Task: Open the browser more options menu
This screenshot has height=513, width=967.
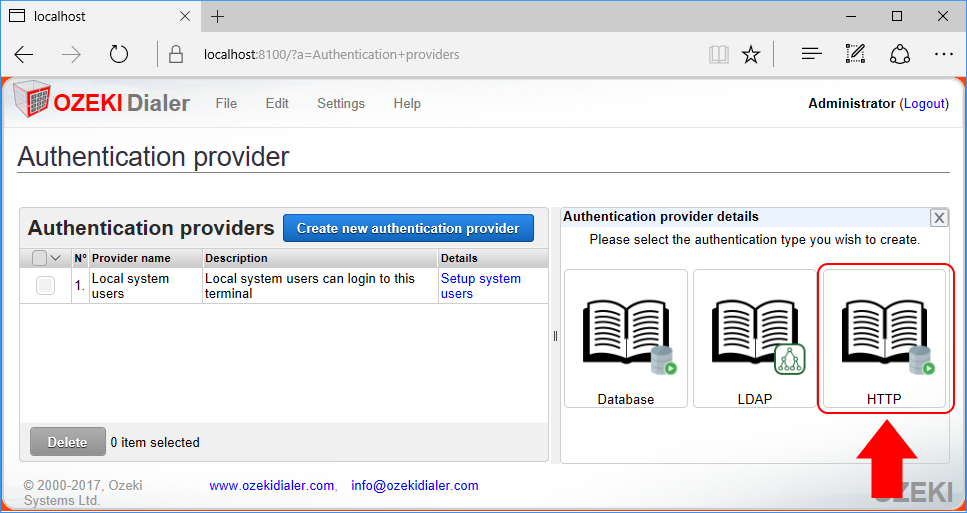Action: click(942, 54)
